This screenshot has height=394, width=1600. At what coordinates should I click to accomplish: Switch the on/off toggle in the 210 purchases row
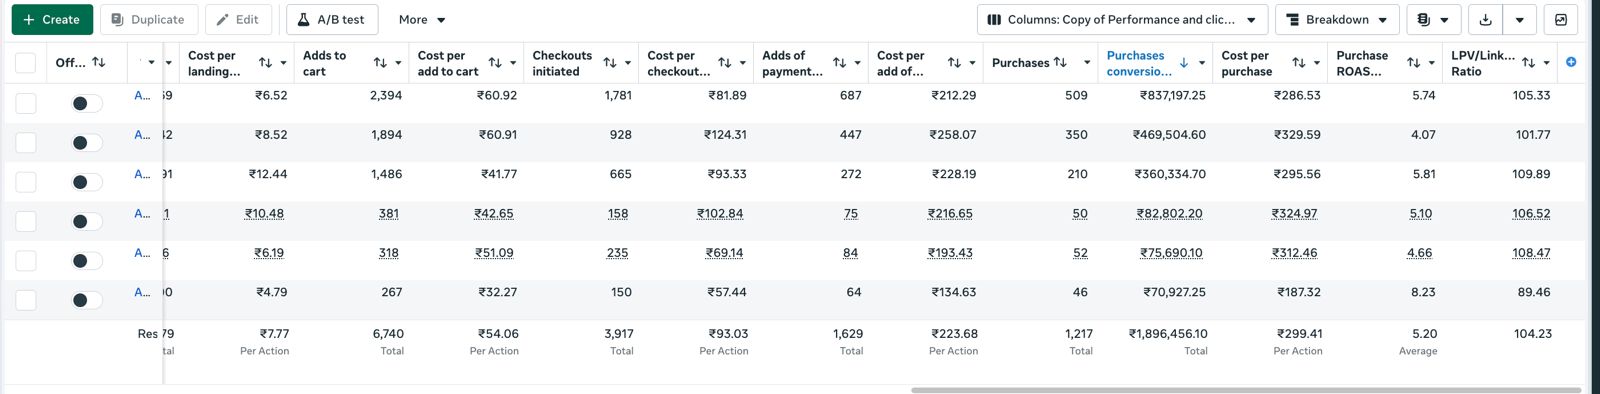point(86,182)
